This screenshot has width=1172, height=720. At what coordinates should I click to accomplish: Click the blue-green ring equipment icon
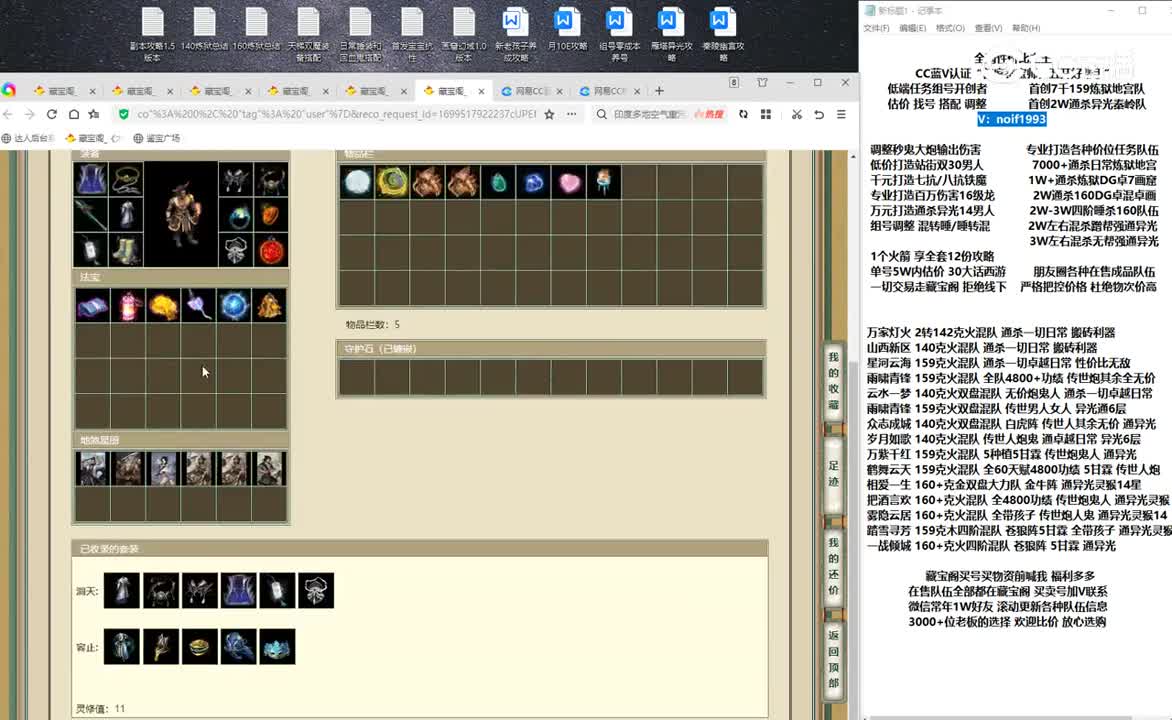pyautogui.click(x=235, y=215)
